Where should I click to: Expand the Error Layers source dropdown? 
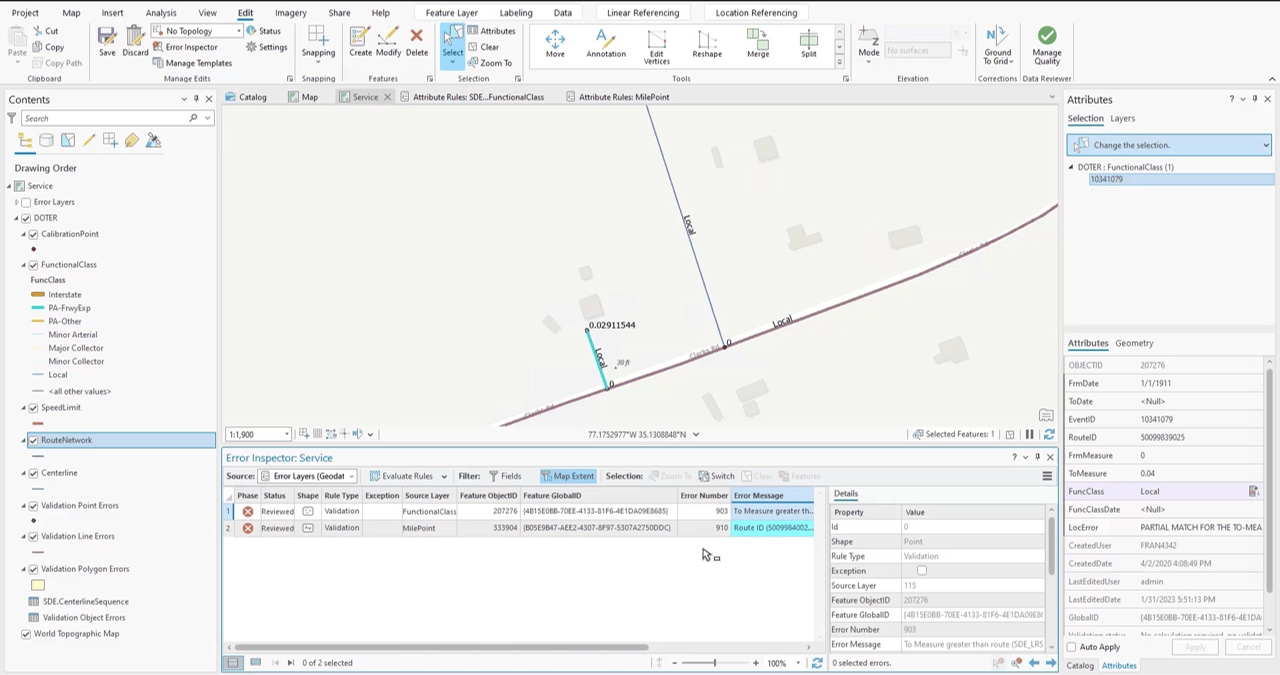tap(351, 476)
